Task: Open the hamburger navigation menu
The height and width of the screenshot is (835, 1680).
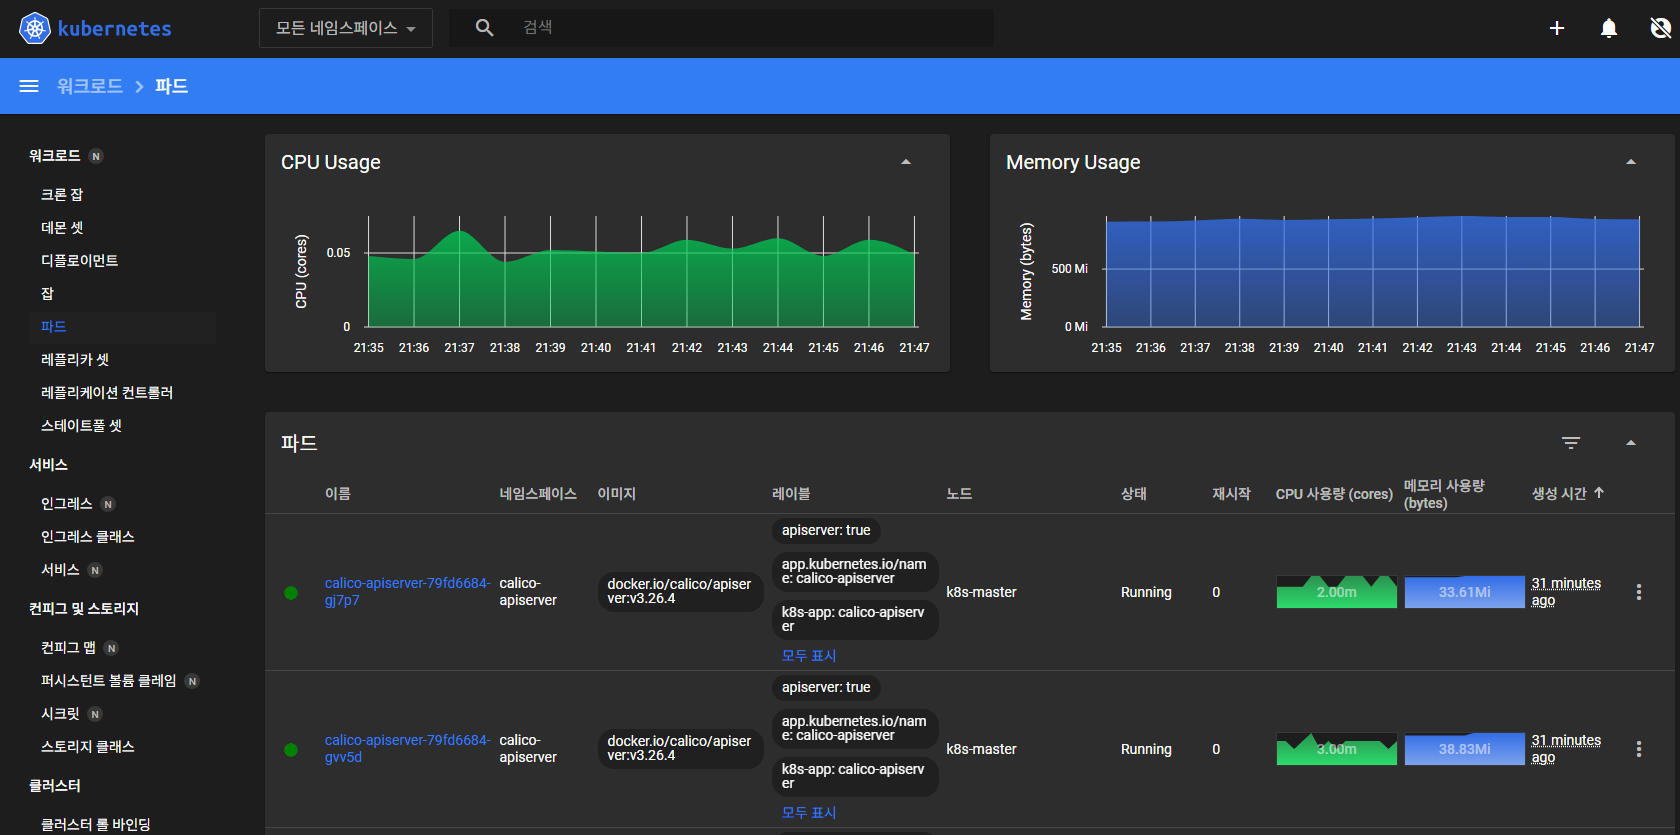Action: 29,86
